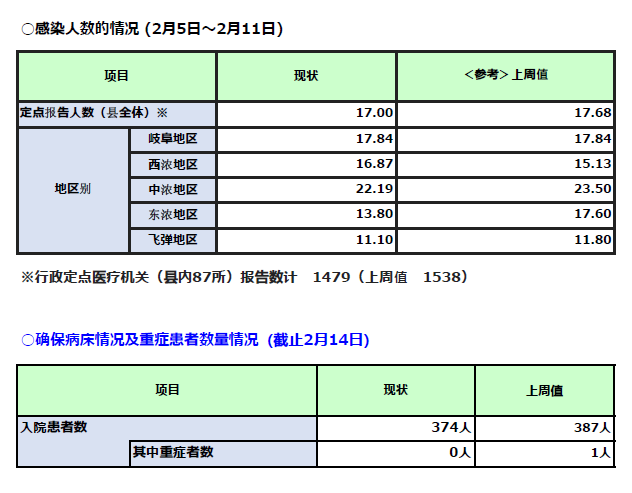Viewport: 632px width, 493px height.
Task: Click the "定点报告人数(县全体)" row label
Action: point(95,113)
